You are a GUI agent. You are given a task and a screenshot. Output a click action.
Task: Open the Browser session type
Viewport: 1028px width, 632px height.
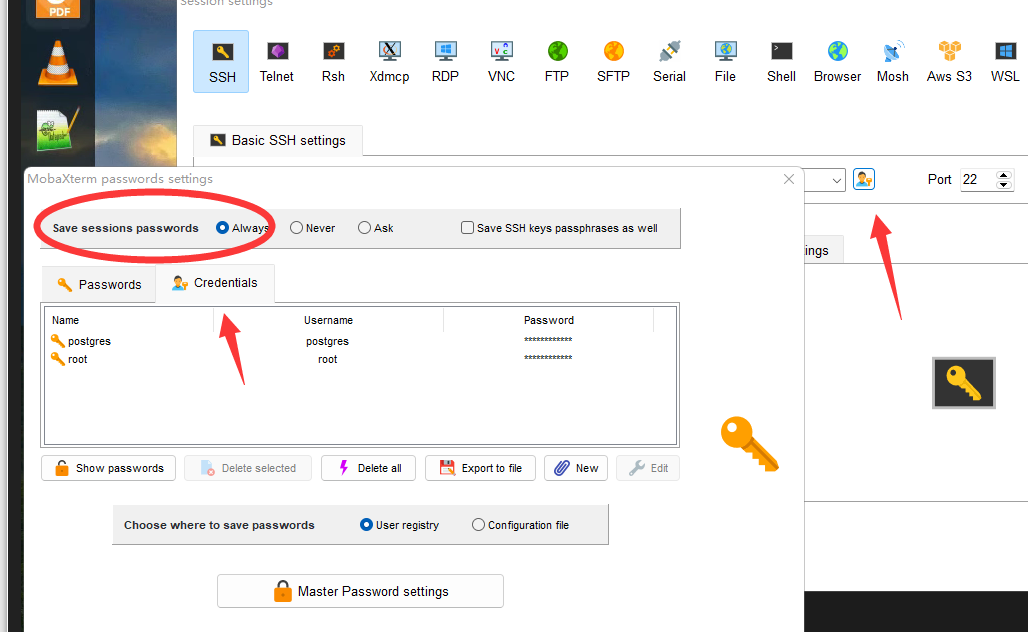pyautogui.click(x=837, y=62)
